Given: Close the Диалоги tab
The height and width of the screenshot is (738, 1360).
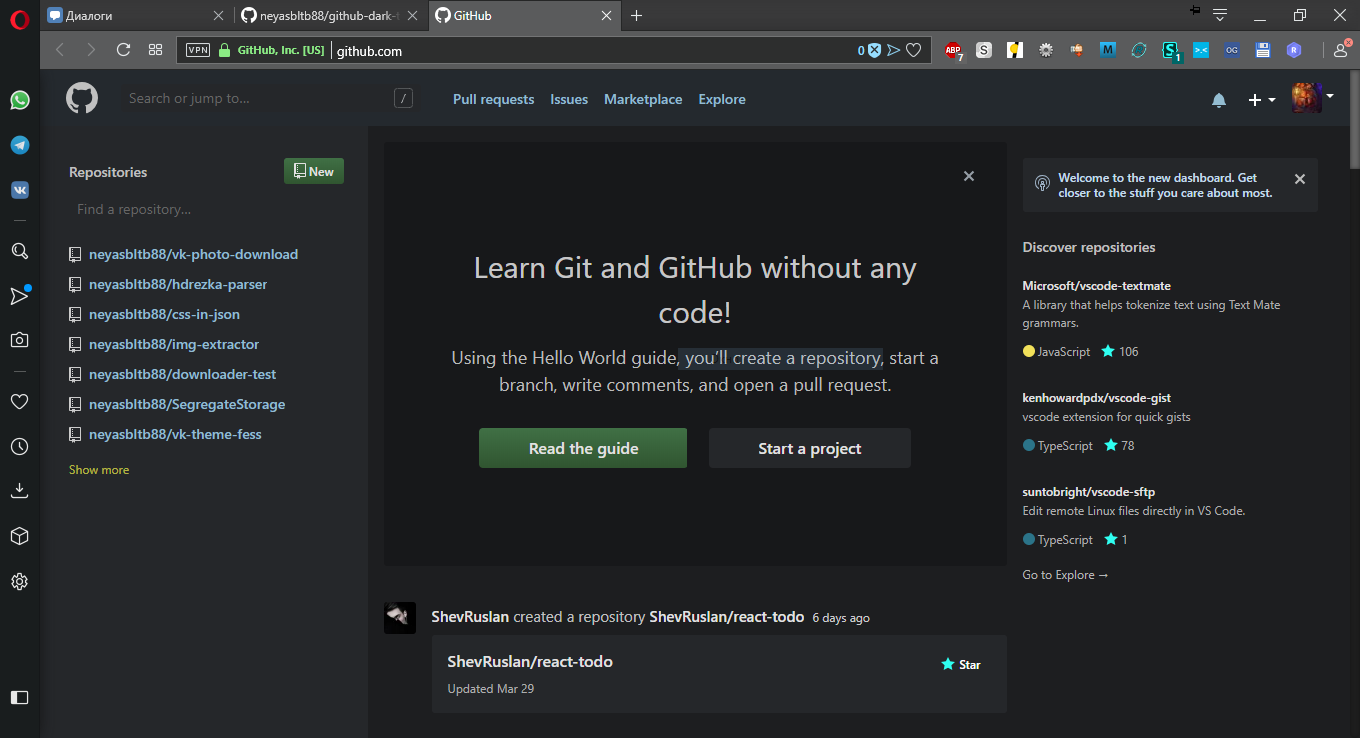Looking at the screenshot, I should tap(220, 16).
